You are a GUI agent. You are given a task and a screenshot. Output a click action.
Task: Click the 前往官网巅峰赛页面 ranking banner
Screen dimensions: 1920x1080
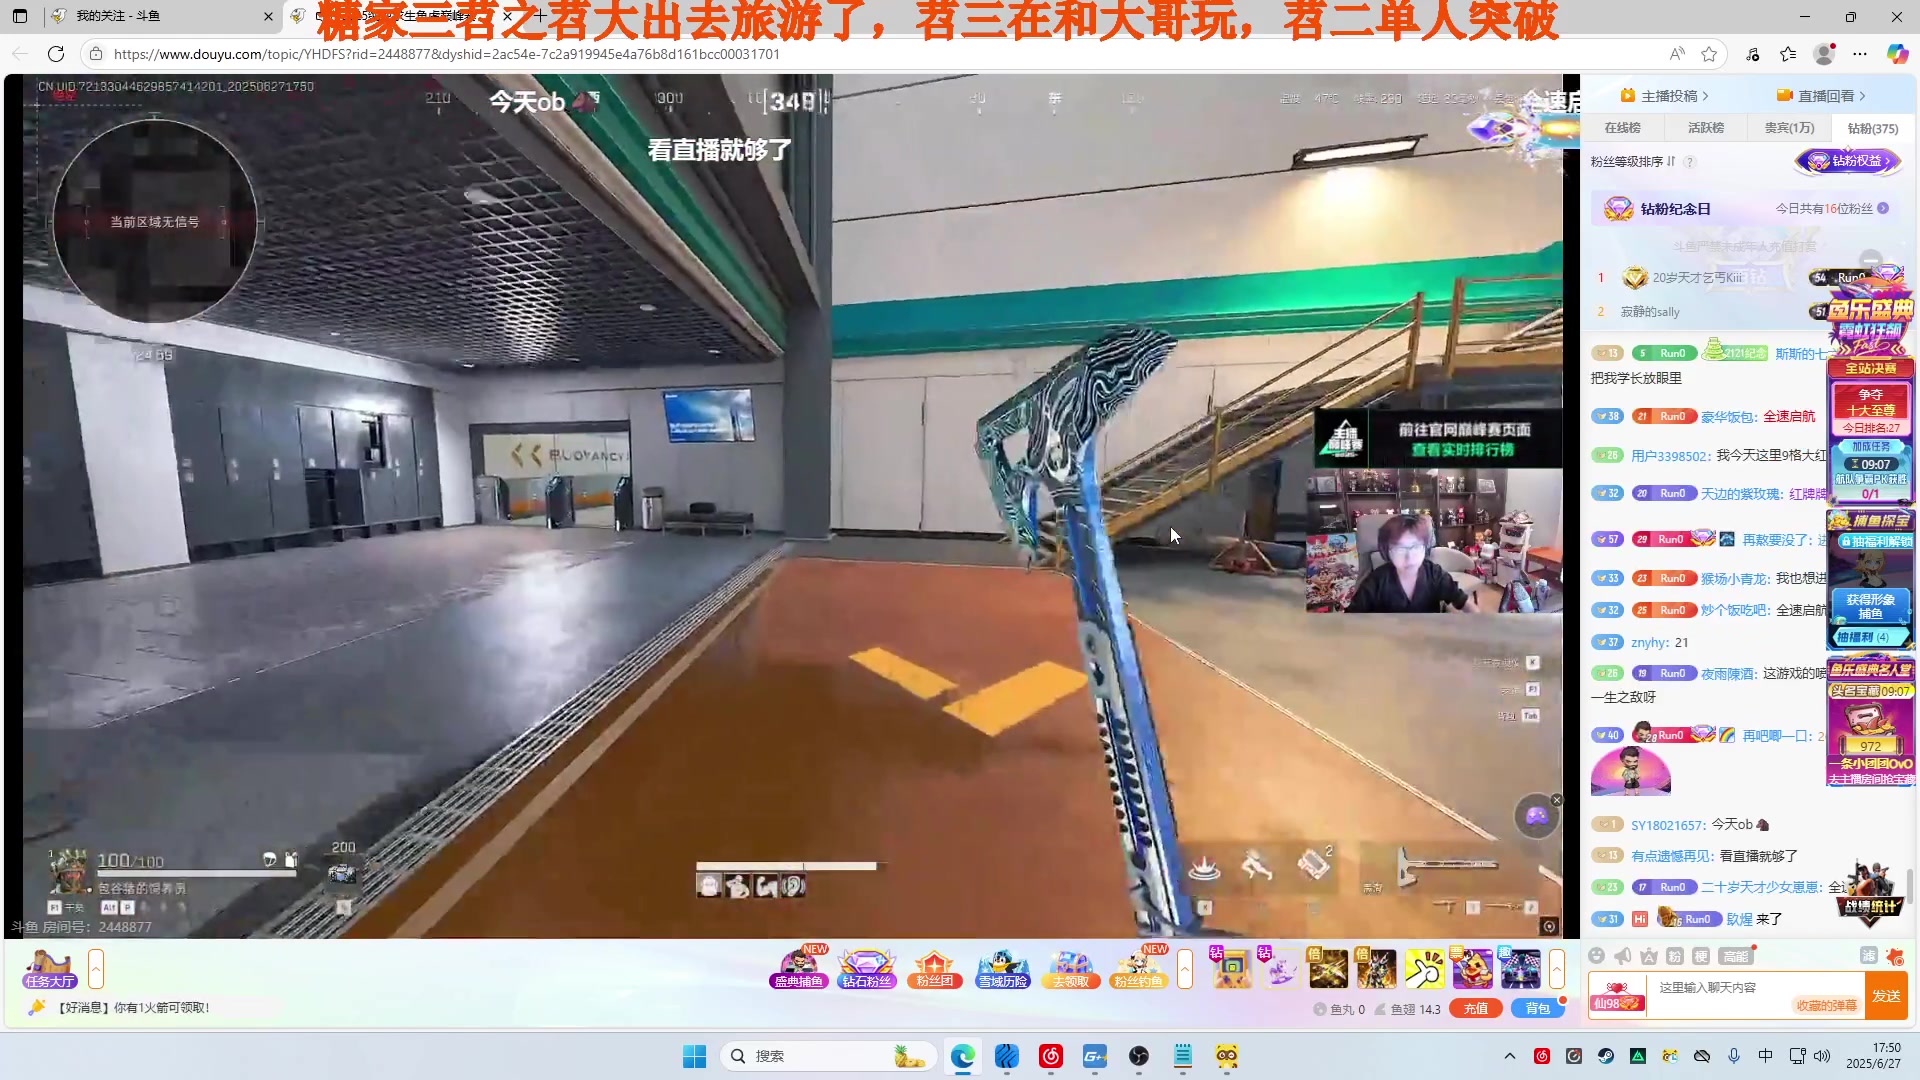coord(1438,438)
